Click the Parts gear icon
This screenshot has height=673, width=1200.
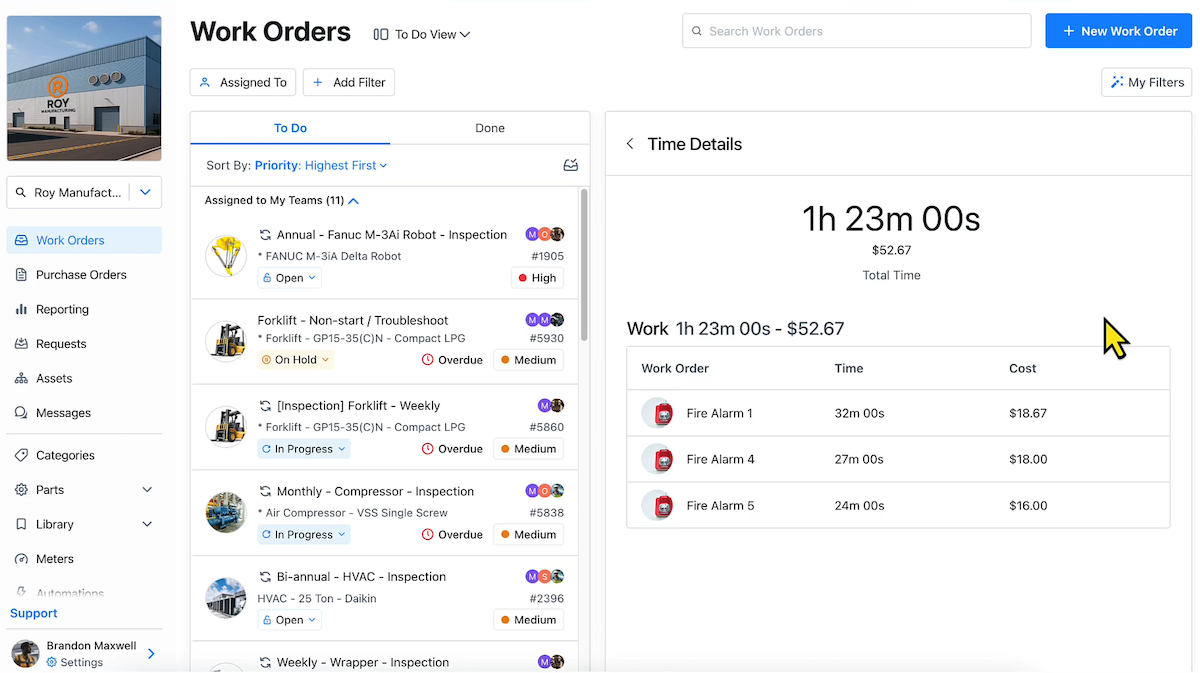(21, 490)
